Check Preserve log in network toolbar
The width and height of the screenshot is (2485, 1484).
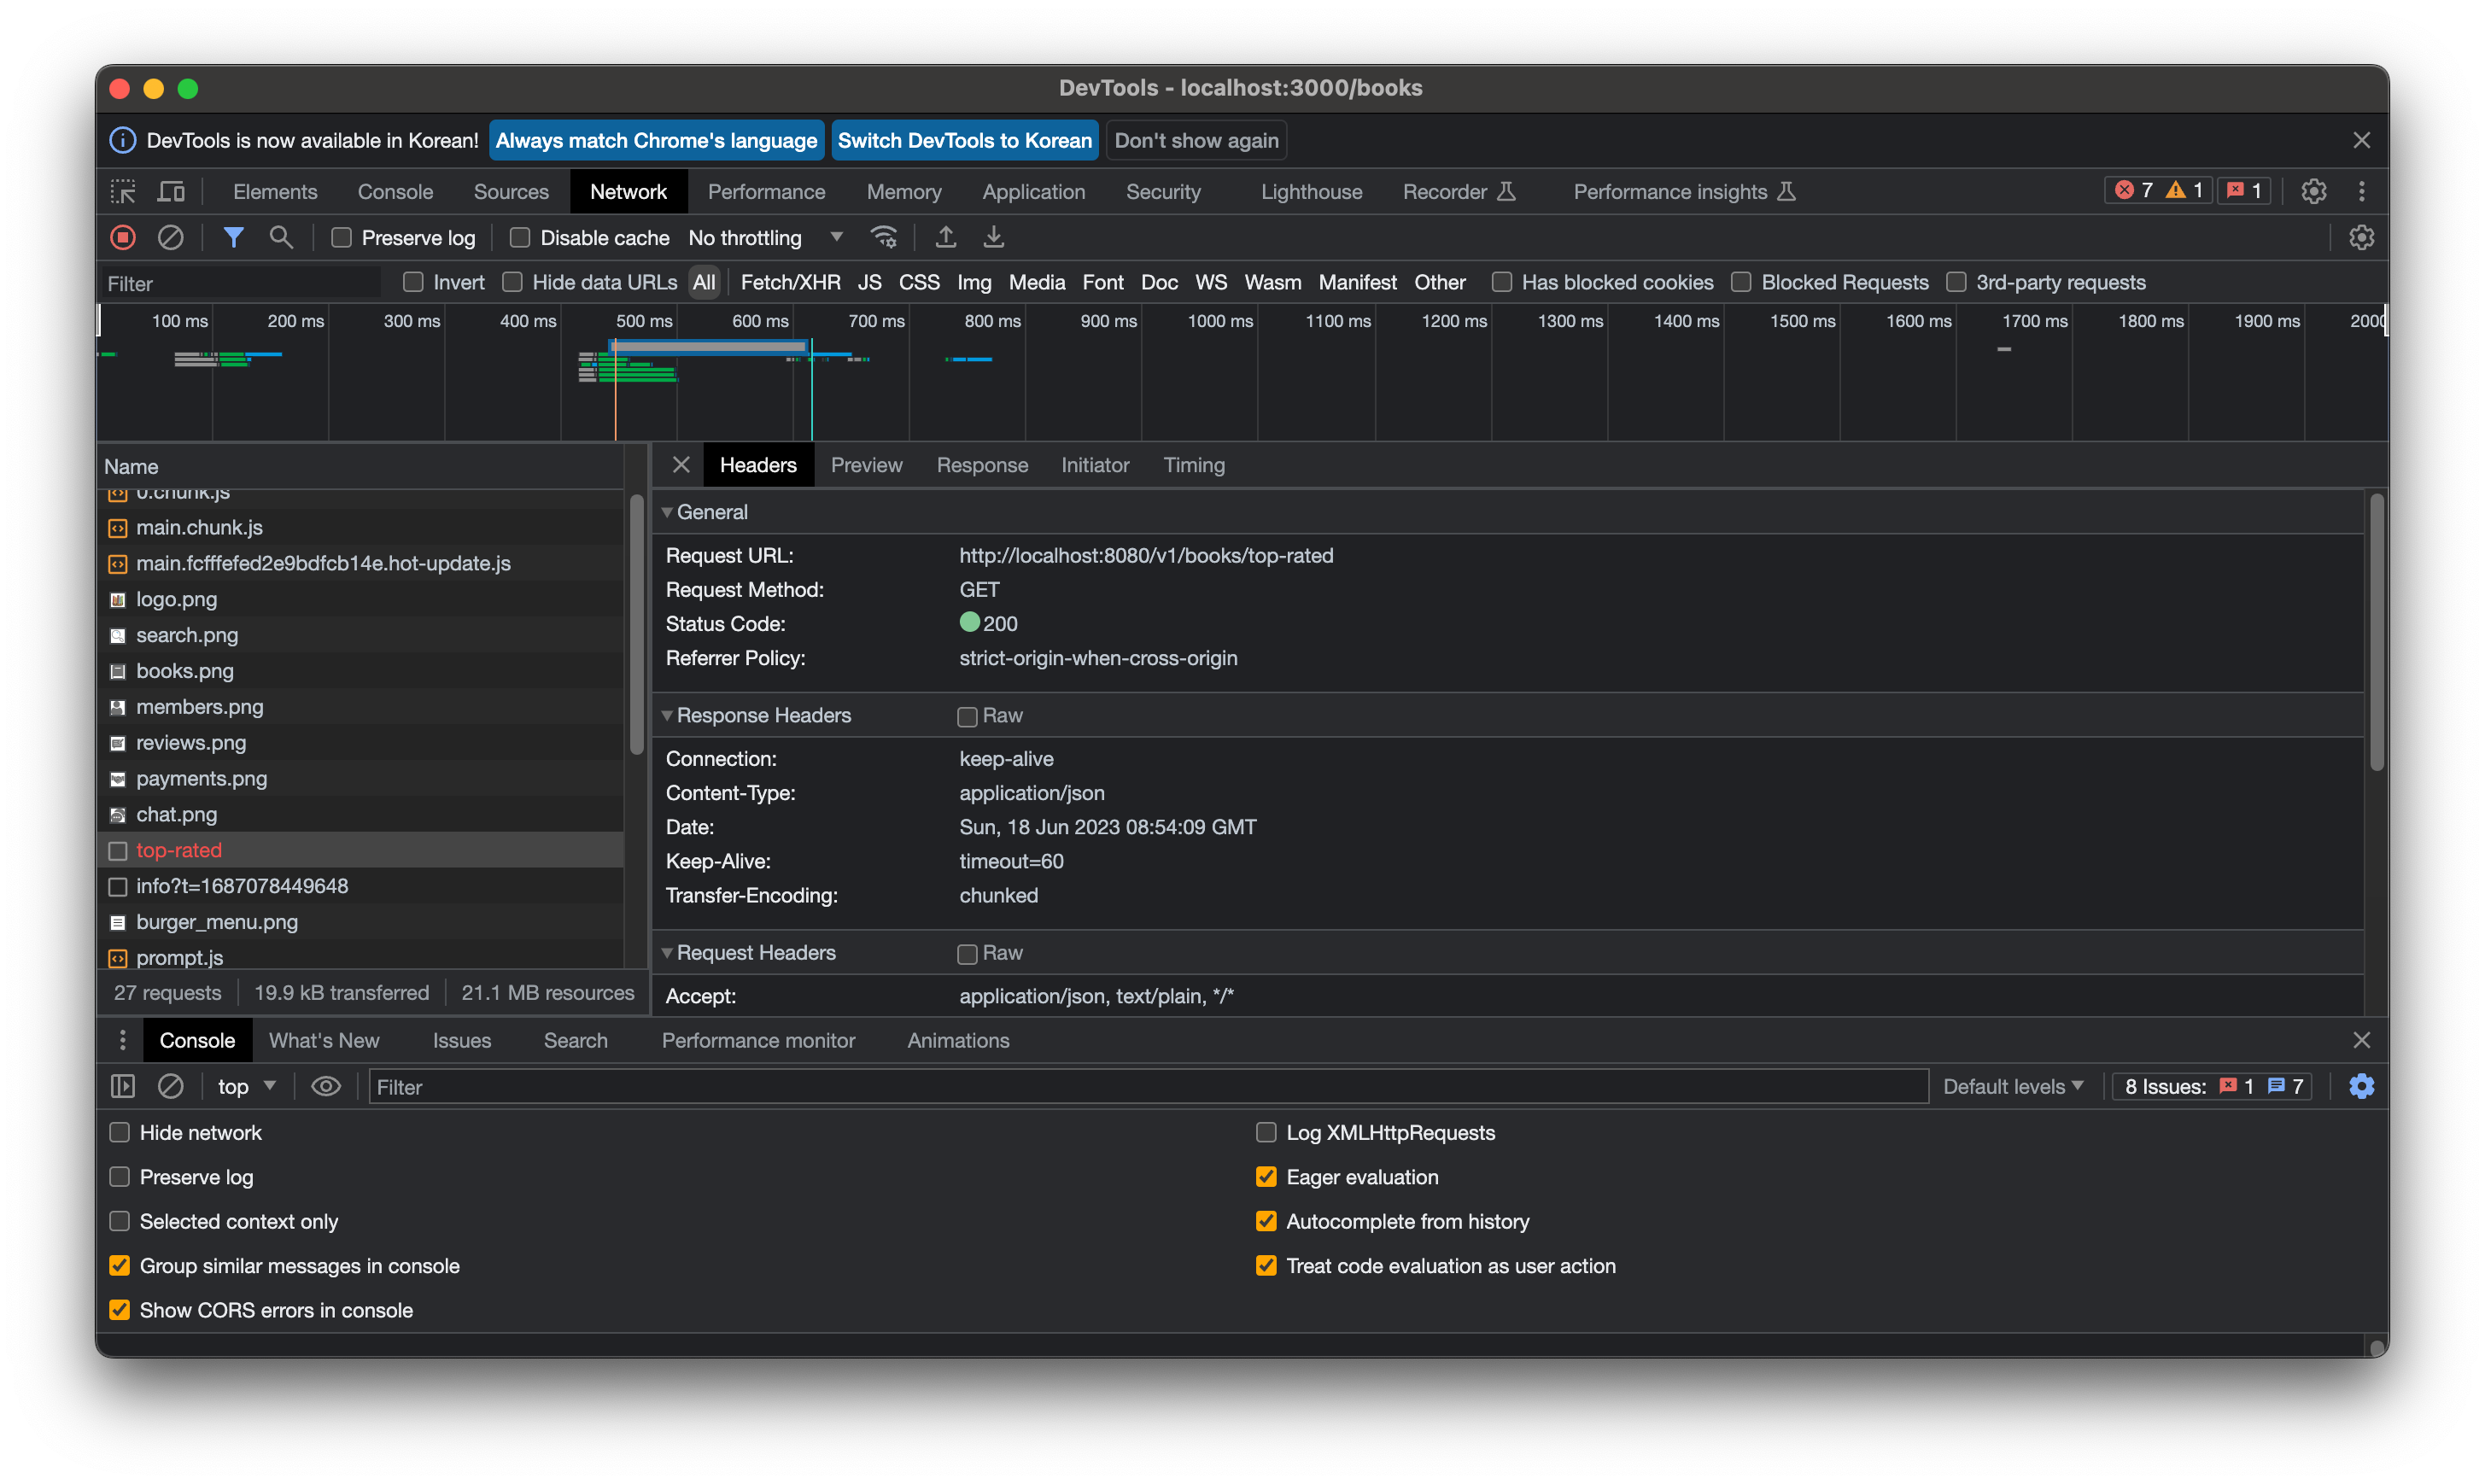[341, 238]
